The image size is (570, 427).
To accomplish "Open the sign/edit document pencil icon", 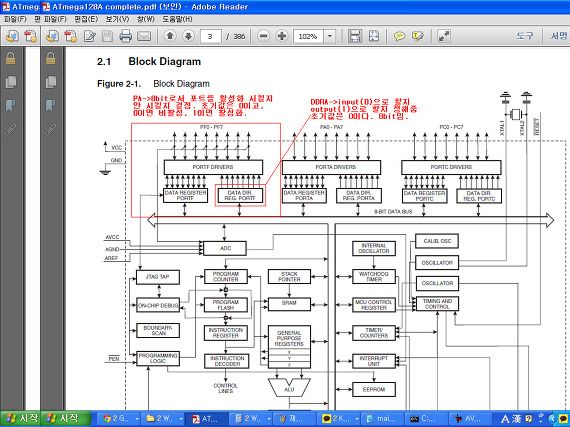I will pos(89,36).
